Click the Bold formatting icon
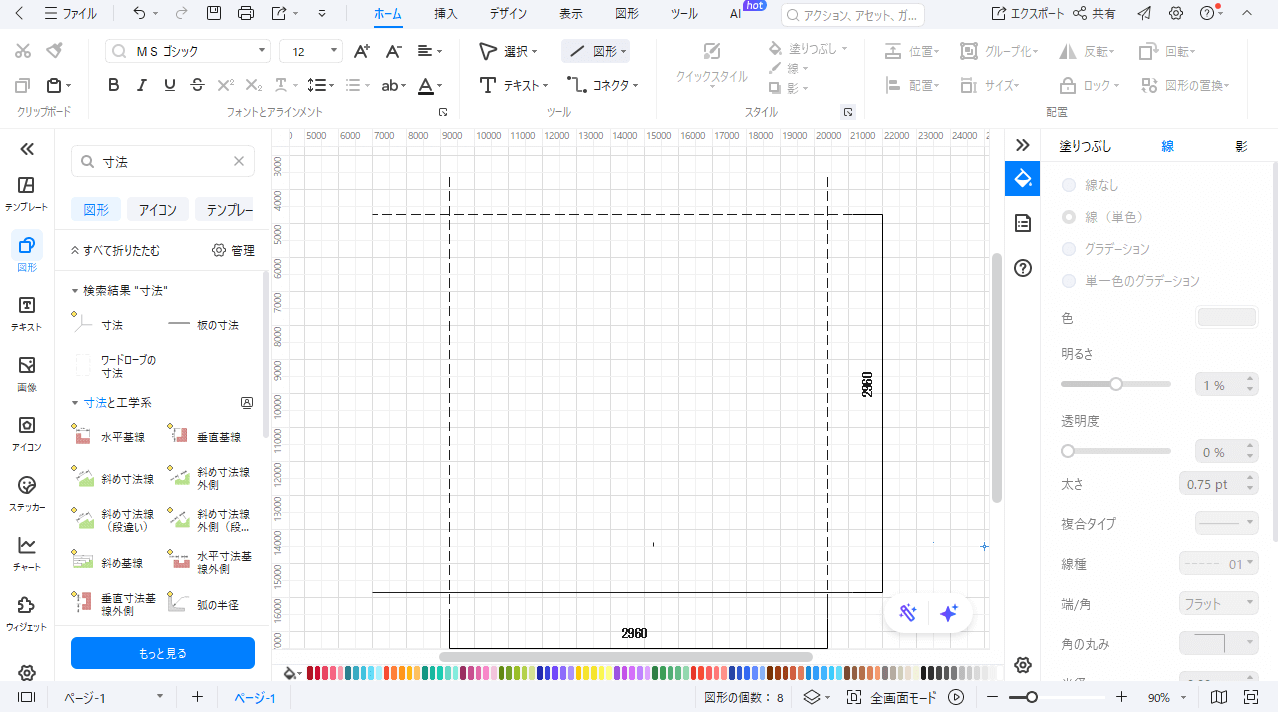 pyautogui.click(x=114, y=85)
